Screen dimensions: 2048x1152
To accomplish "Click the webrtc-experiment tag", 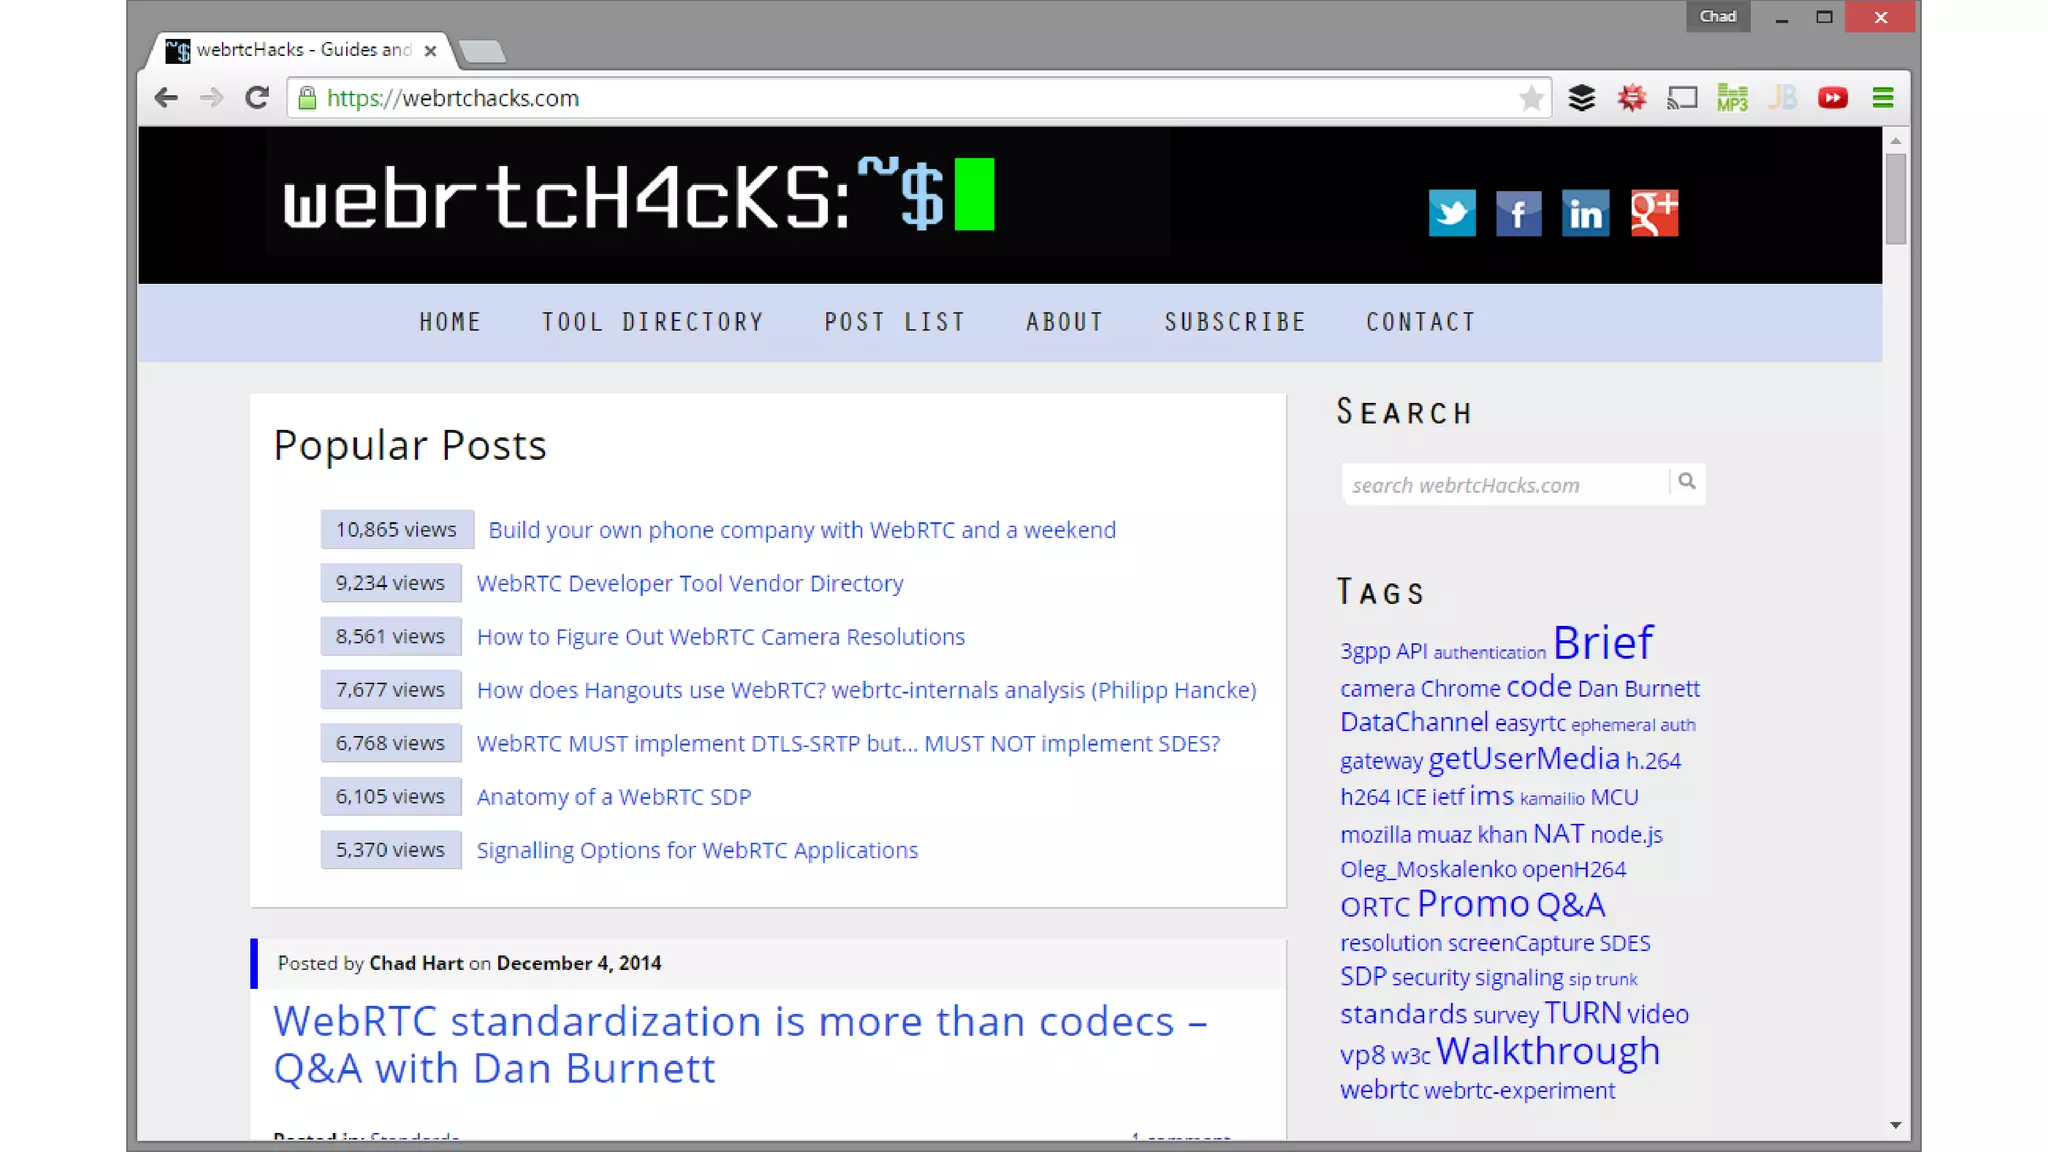I will 1519,1091.
